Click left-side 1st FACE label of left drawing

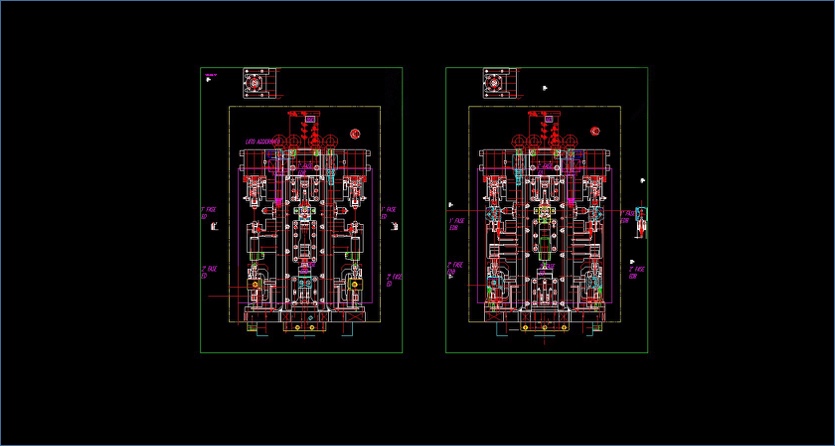coord(207,213)
